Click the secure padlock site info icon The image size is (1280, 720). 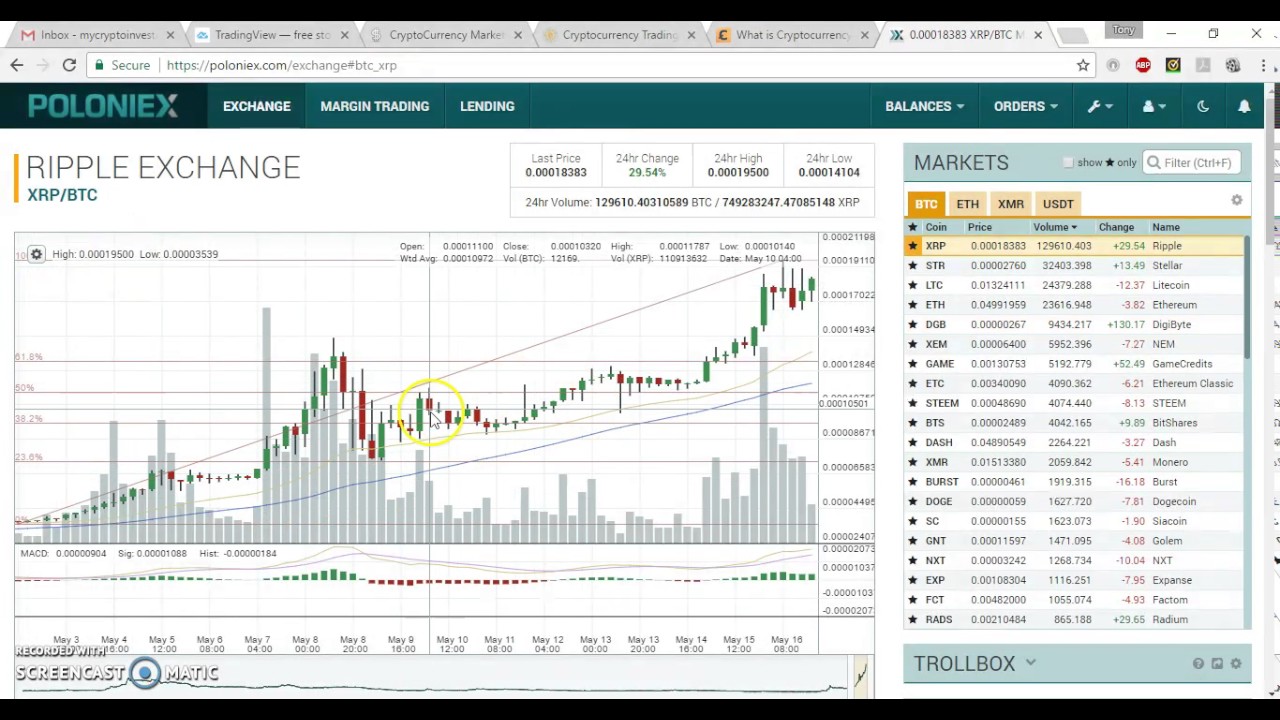[x=98, y=65]
